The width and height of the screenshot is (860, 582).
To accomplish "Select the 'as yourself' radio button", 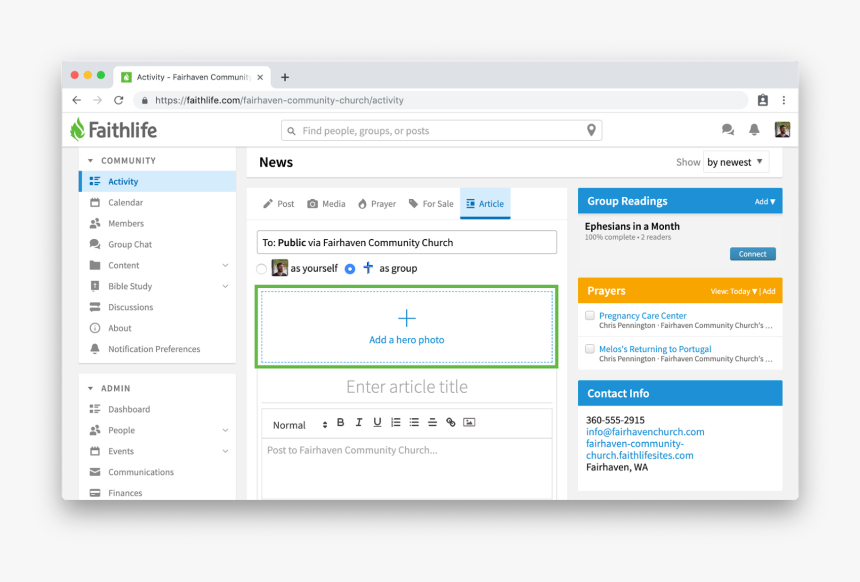I will (x=262, y=269).
